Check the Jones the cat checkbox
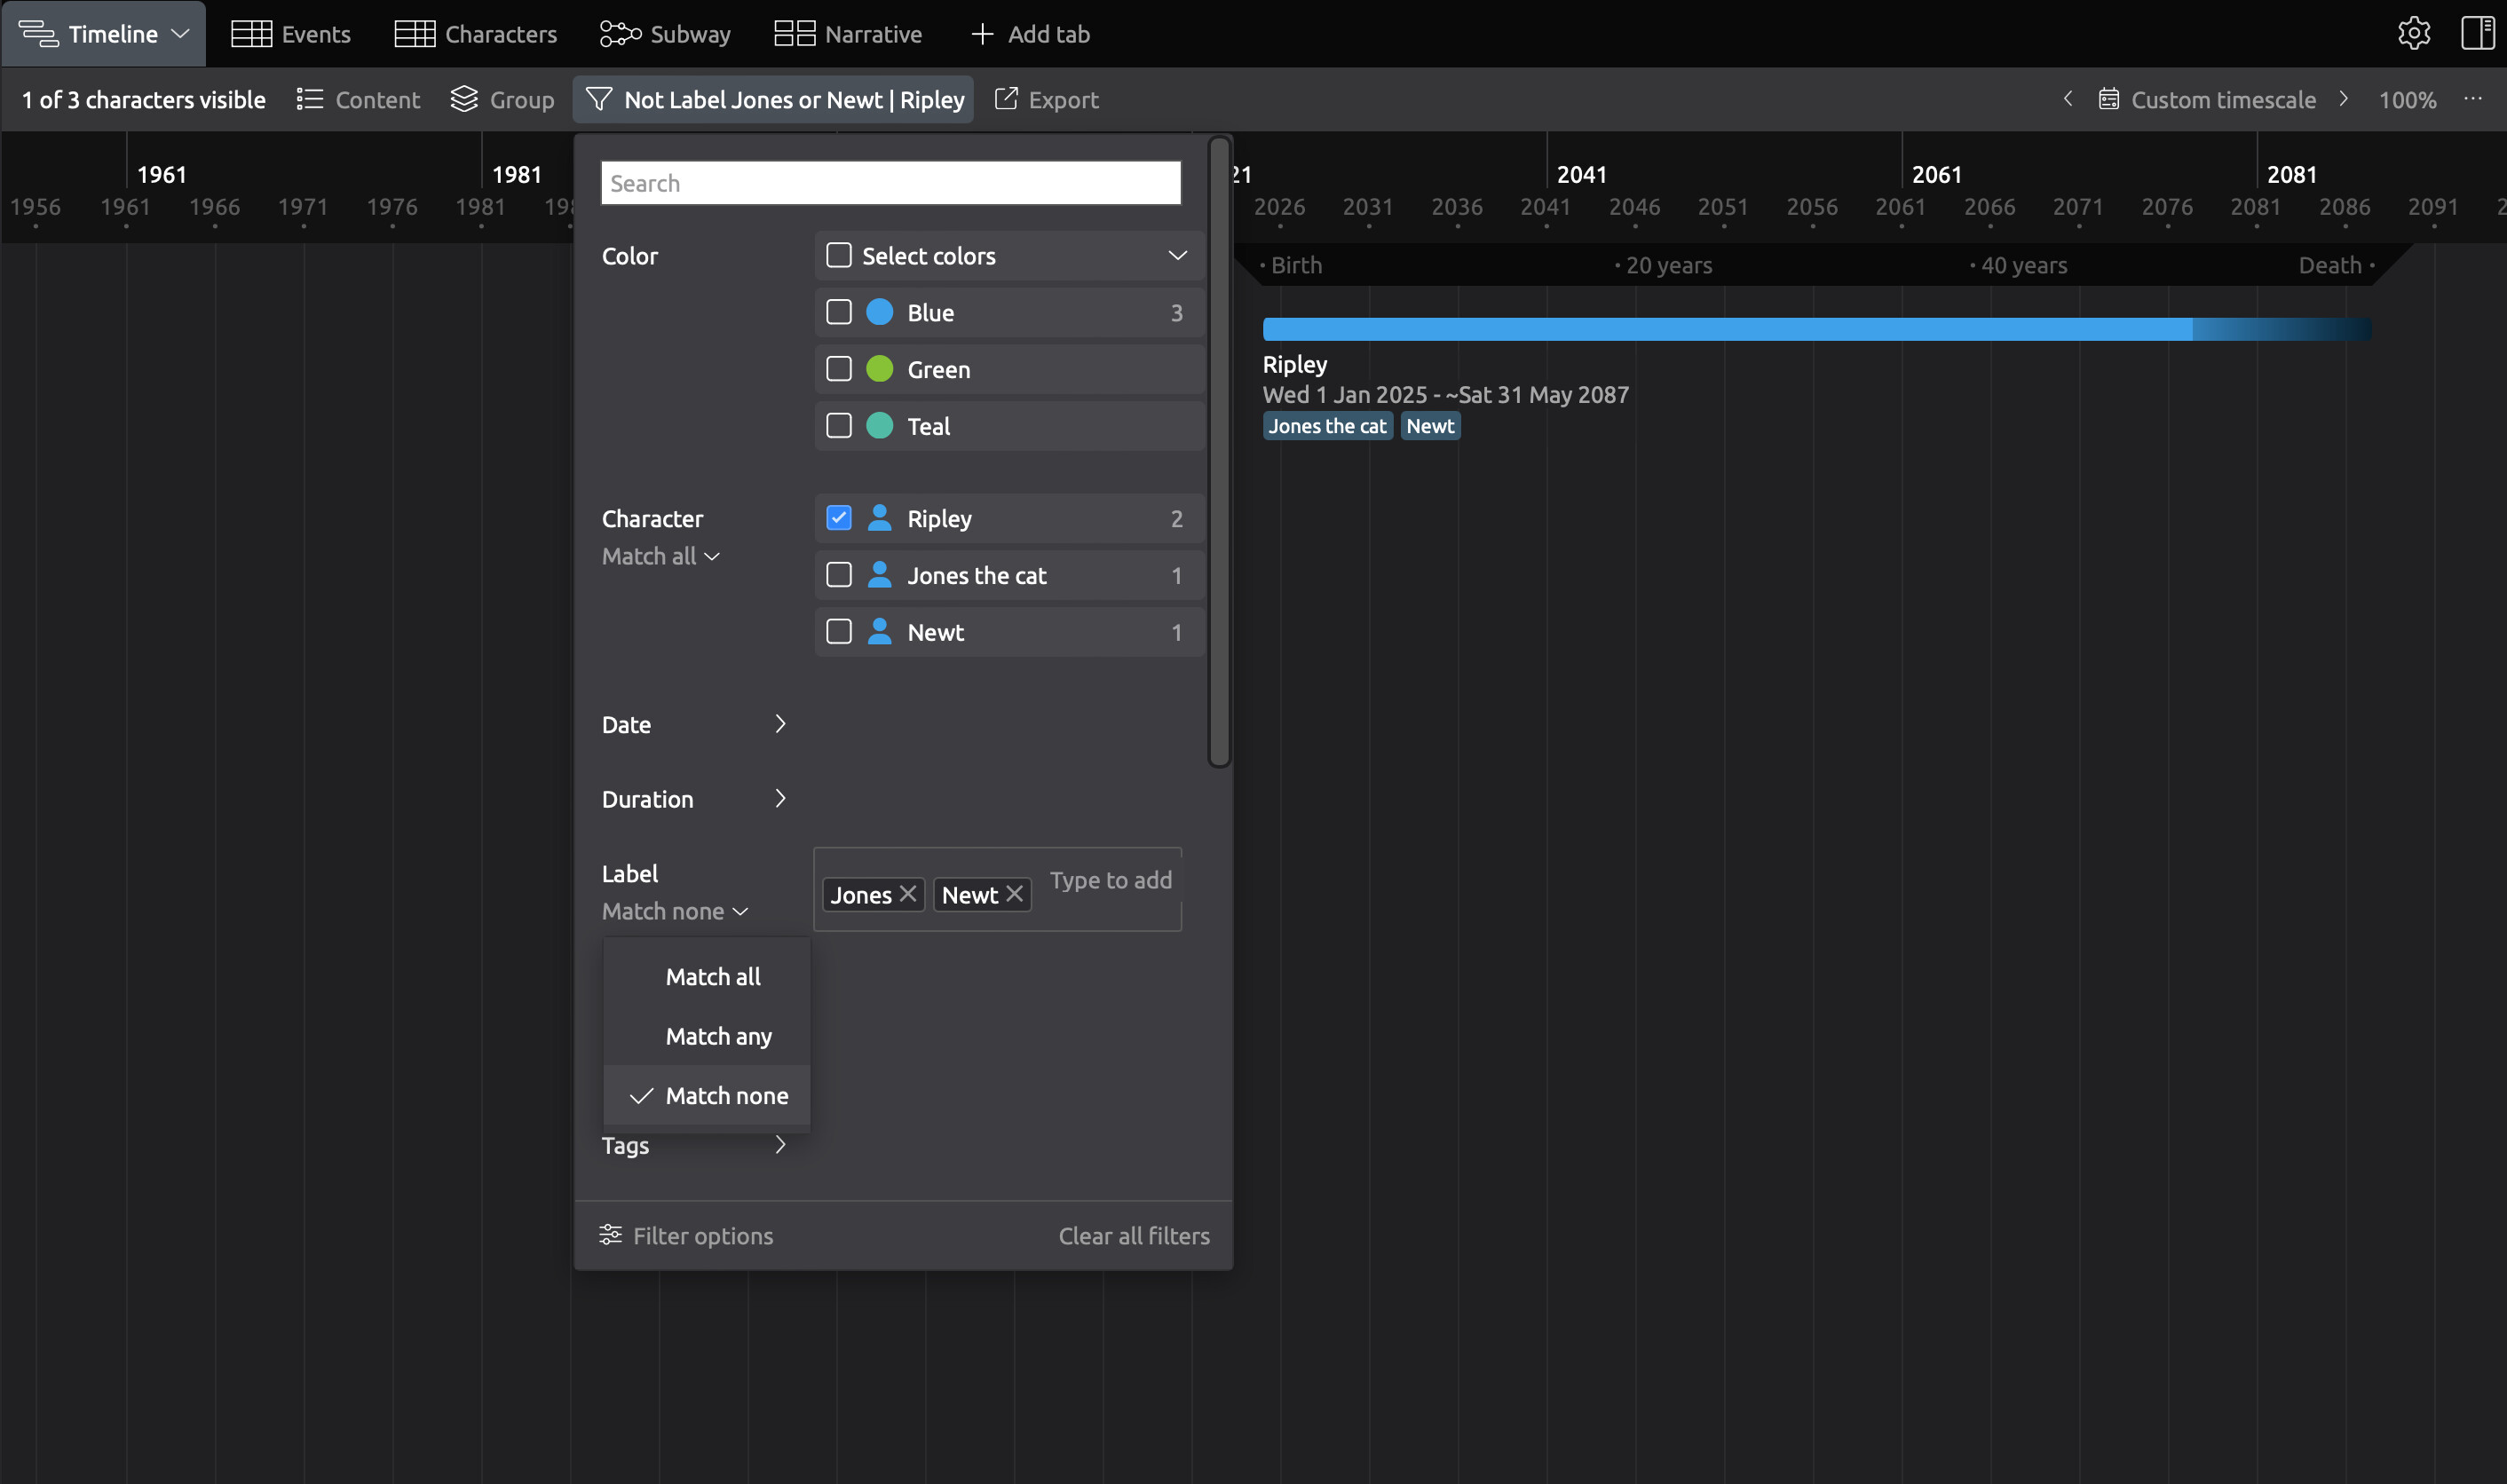The width and height of the screenshot is (2507, 1484). click(839, 575)
